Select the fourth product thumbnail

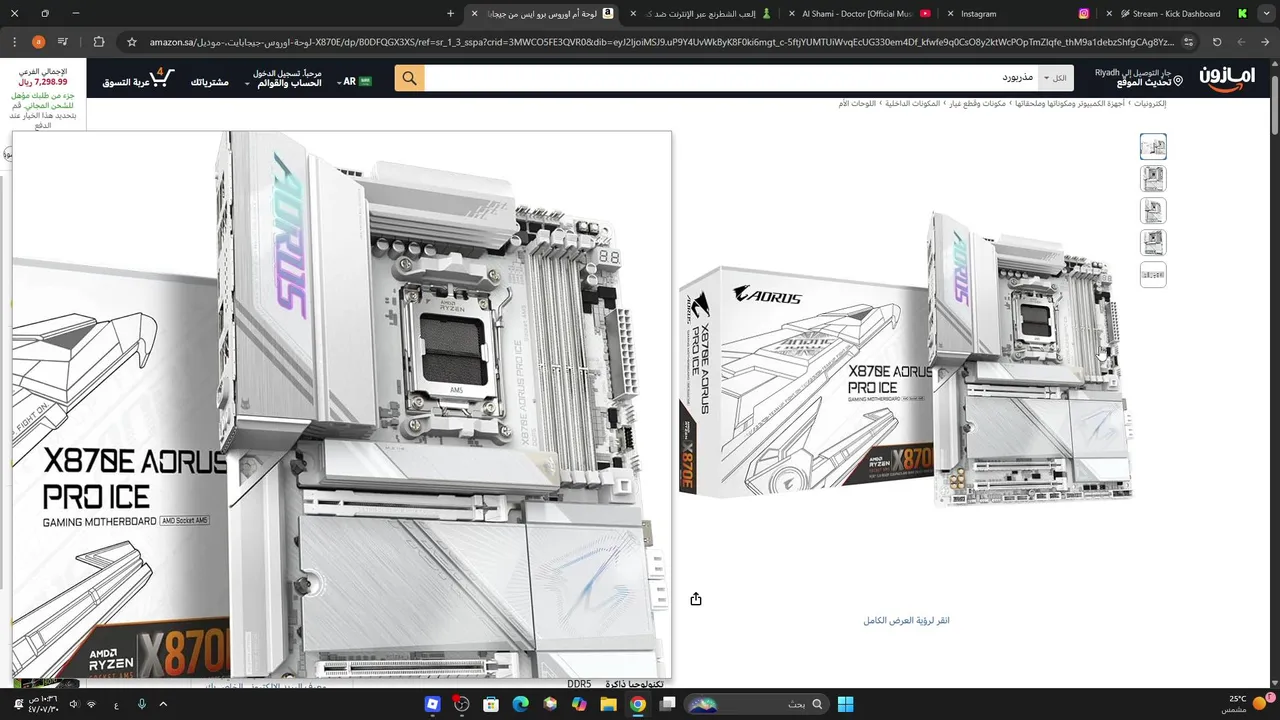tap(1153, 243)
